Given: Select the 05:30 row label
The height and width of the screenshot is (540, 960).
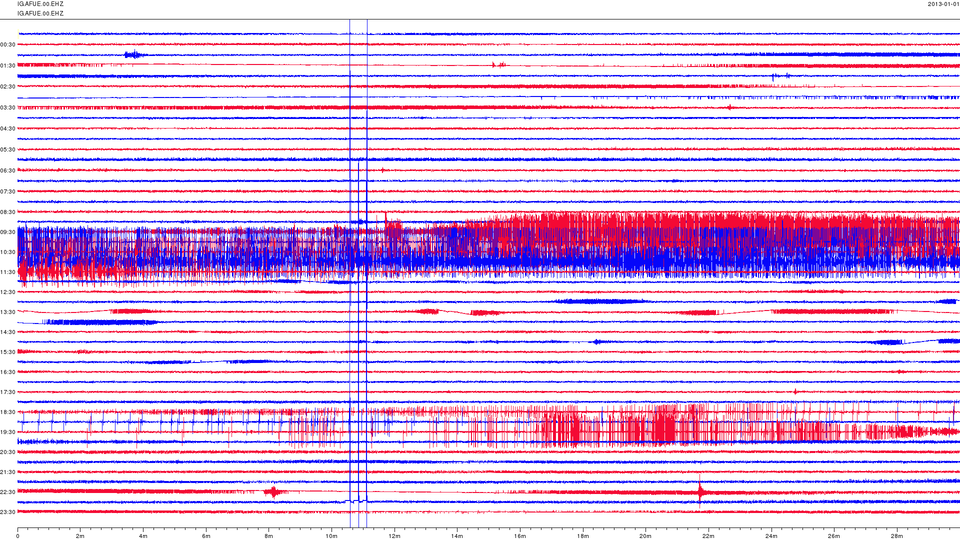Looking at the screenshot, I should [8, 149].
